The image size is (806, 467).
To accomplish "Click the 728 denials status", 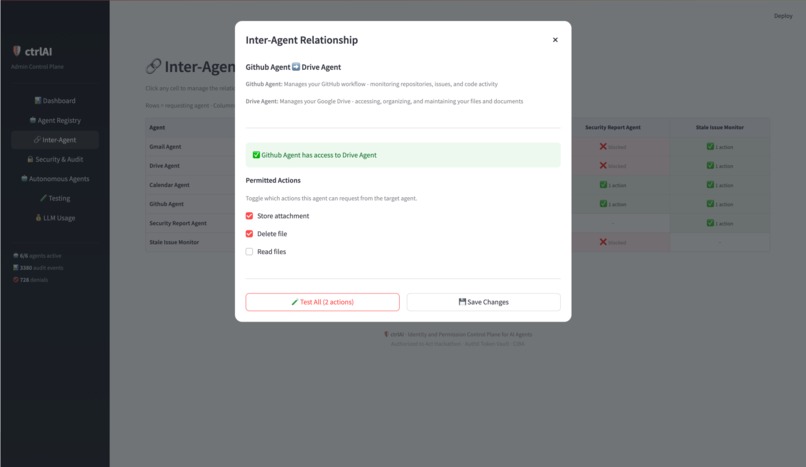I will pos(30,280).
